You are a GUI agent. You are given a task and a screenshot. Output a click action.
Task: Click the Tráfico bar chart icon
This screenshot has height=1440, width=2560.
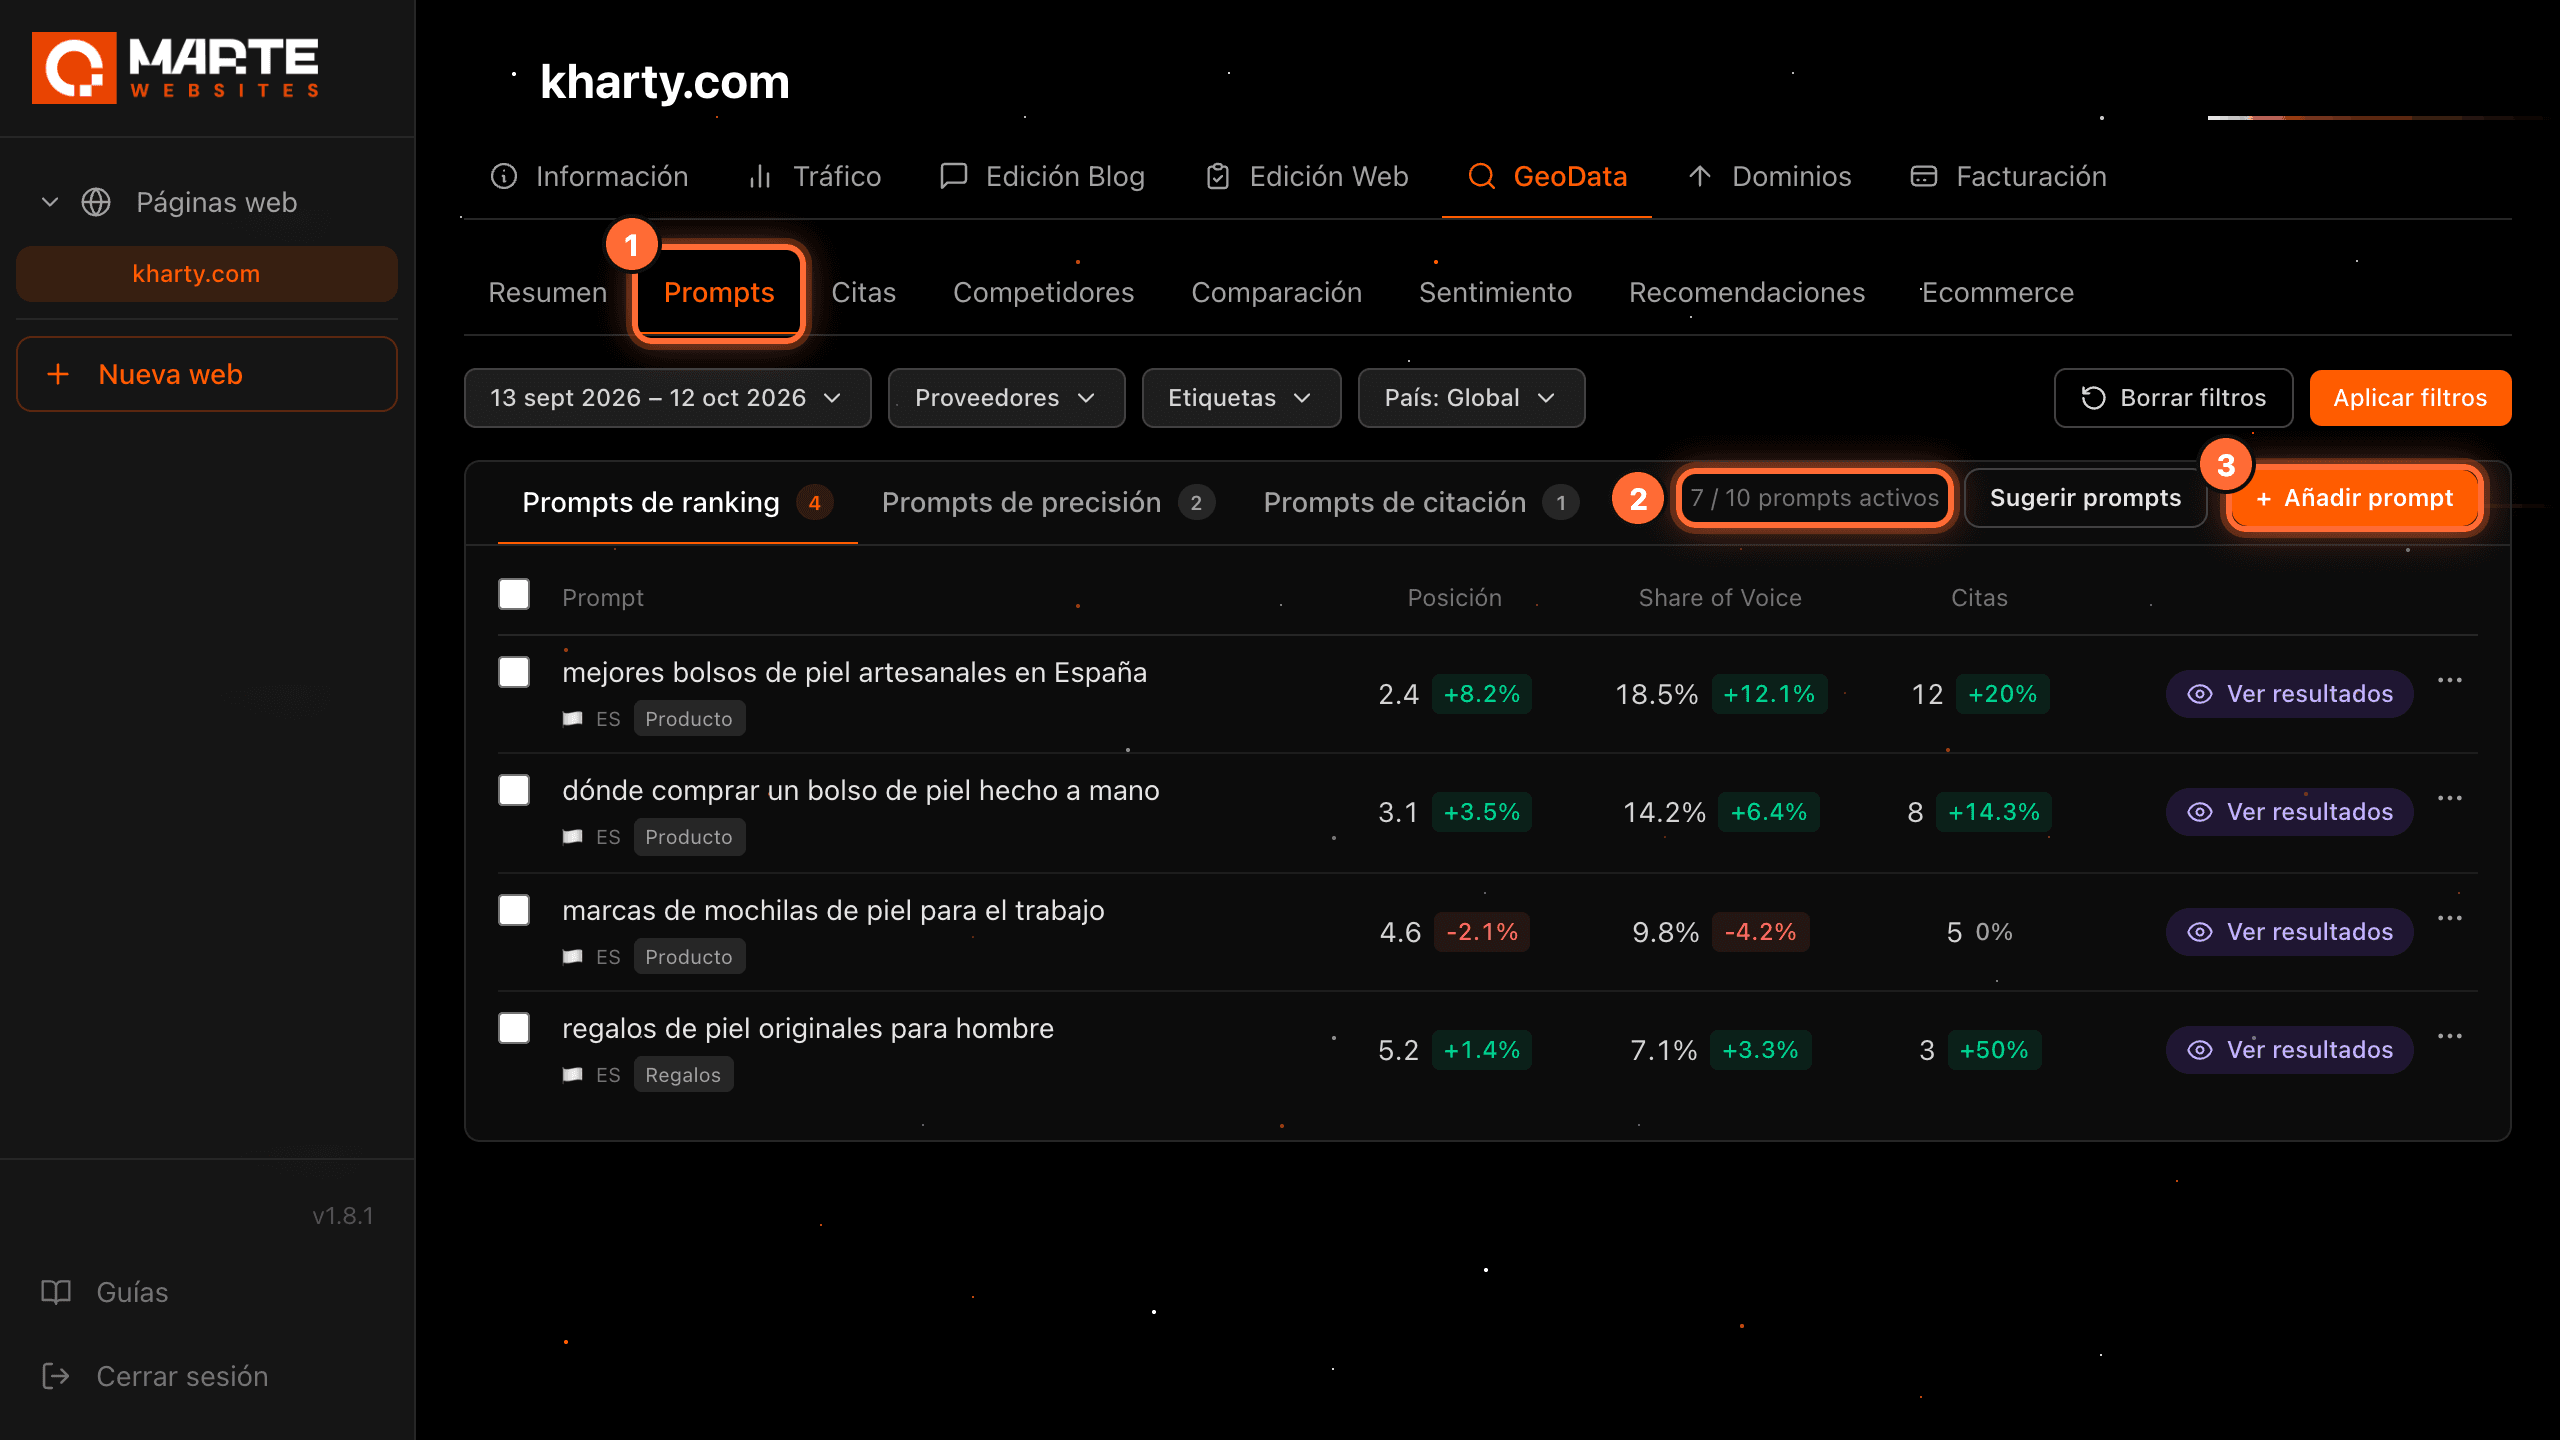pos(760,176)
